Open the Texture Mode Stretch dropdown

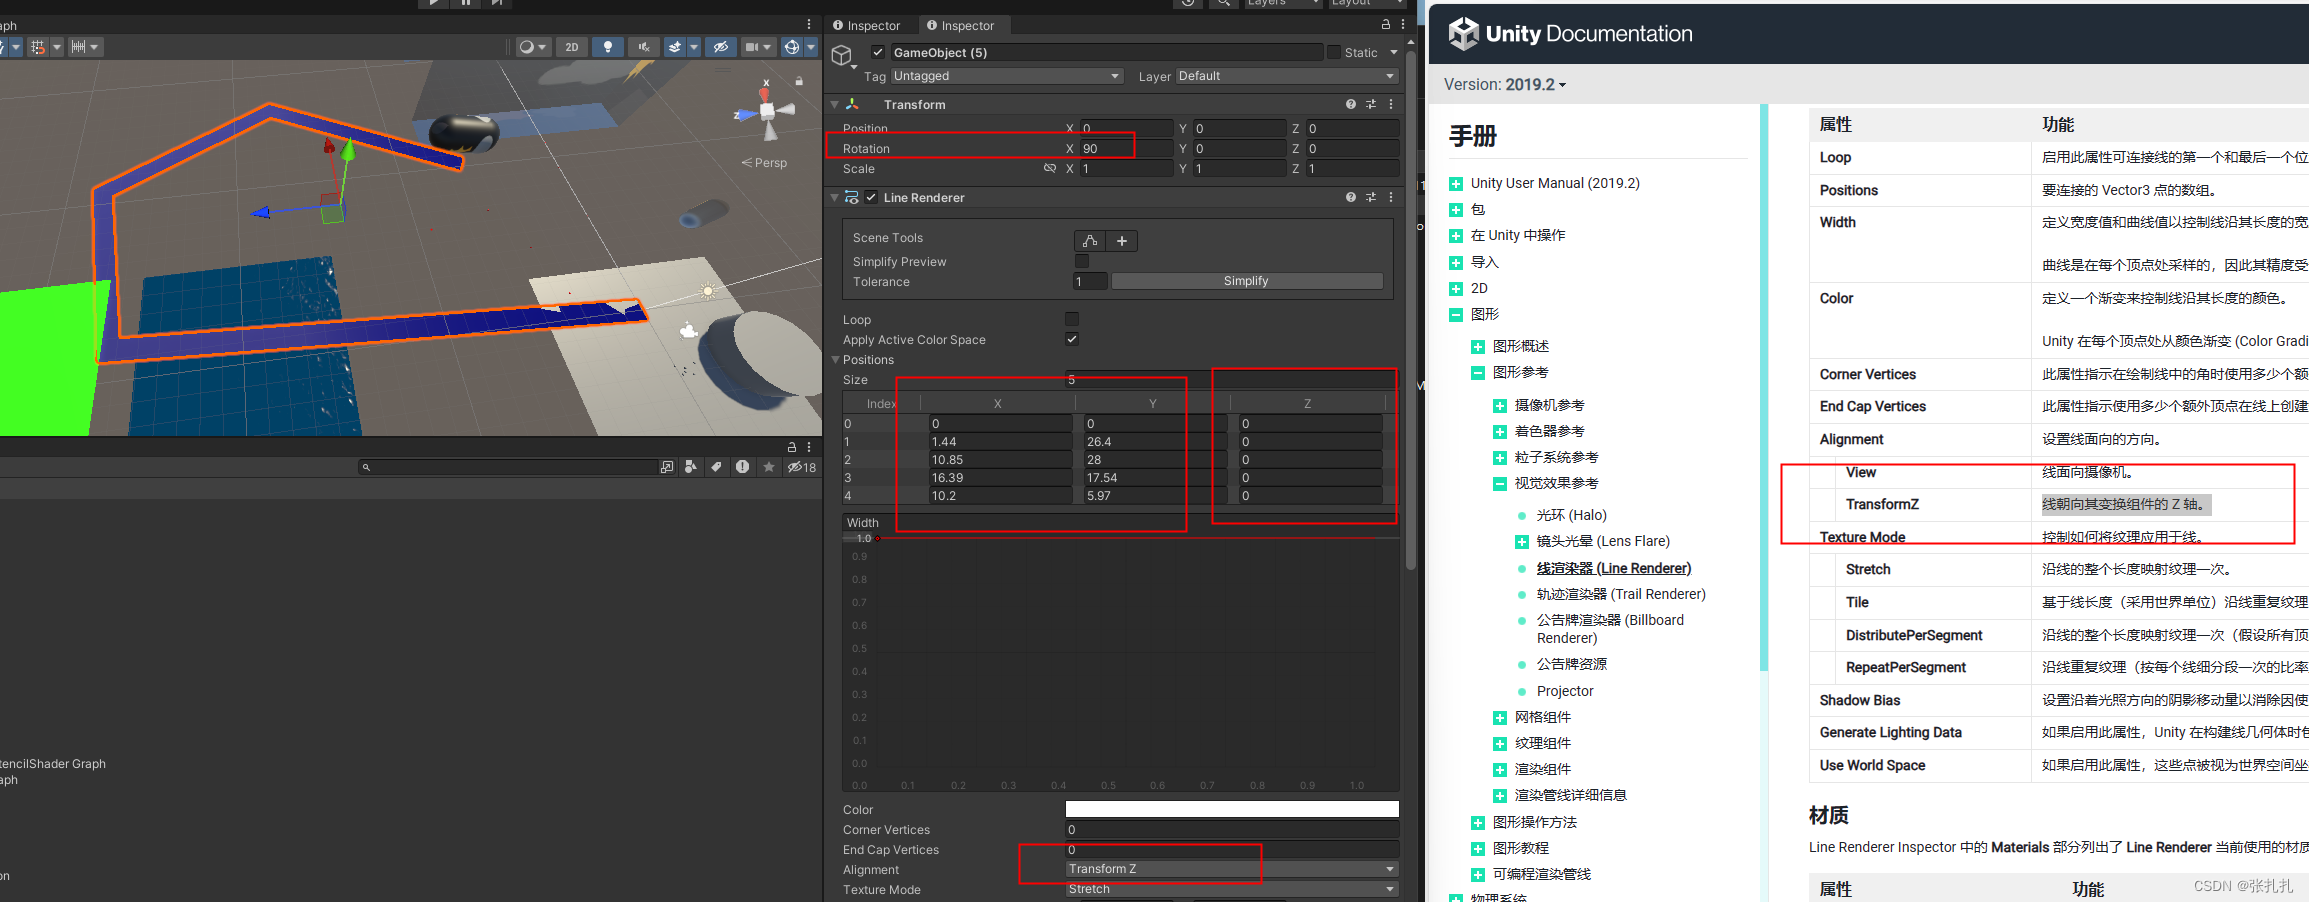[x=1230, y=889]
